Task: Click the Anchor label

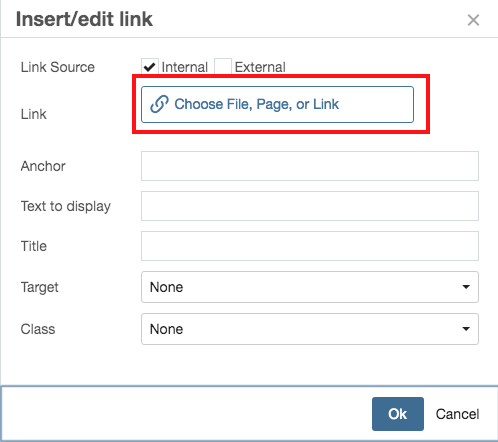Action: pos(43,166)
